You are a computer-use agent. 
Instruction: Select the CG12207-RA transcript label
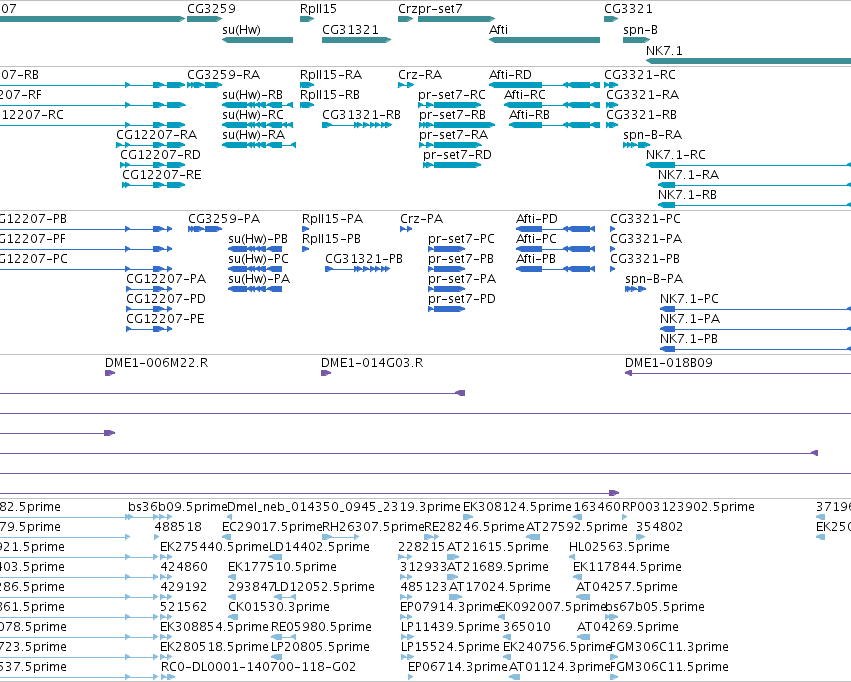point(156,135)
